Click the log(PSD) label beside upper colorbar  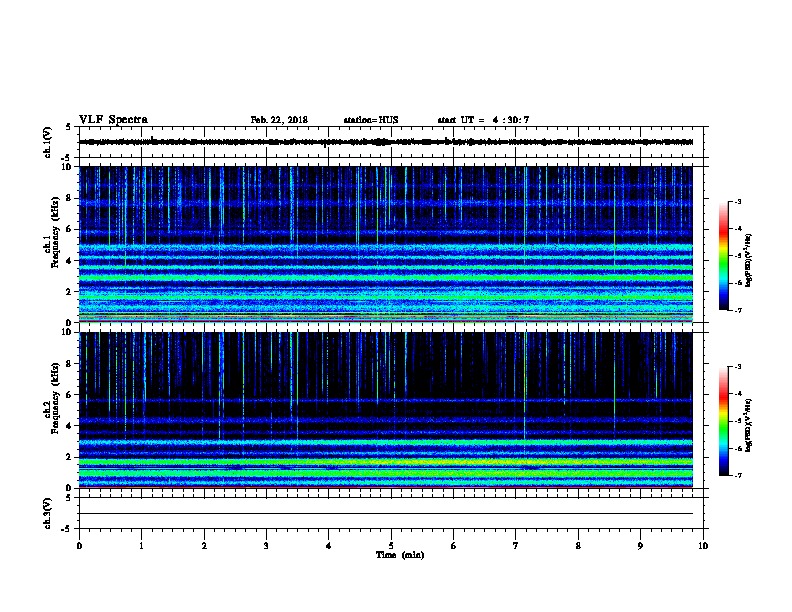pyautogui.click(x=749, y=261)
